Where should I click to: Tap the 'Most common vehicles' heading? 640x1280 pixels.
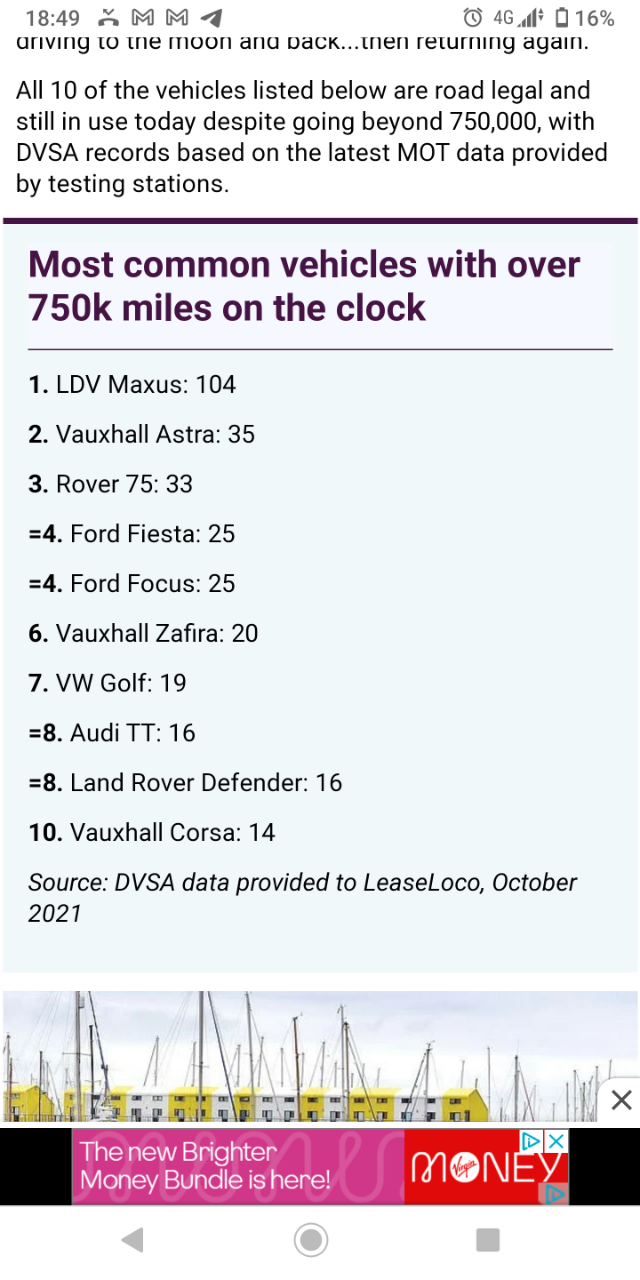304,286
